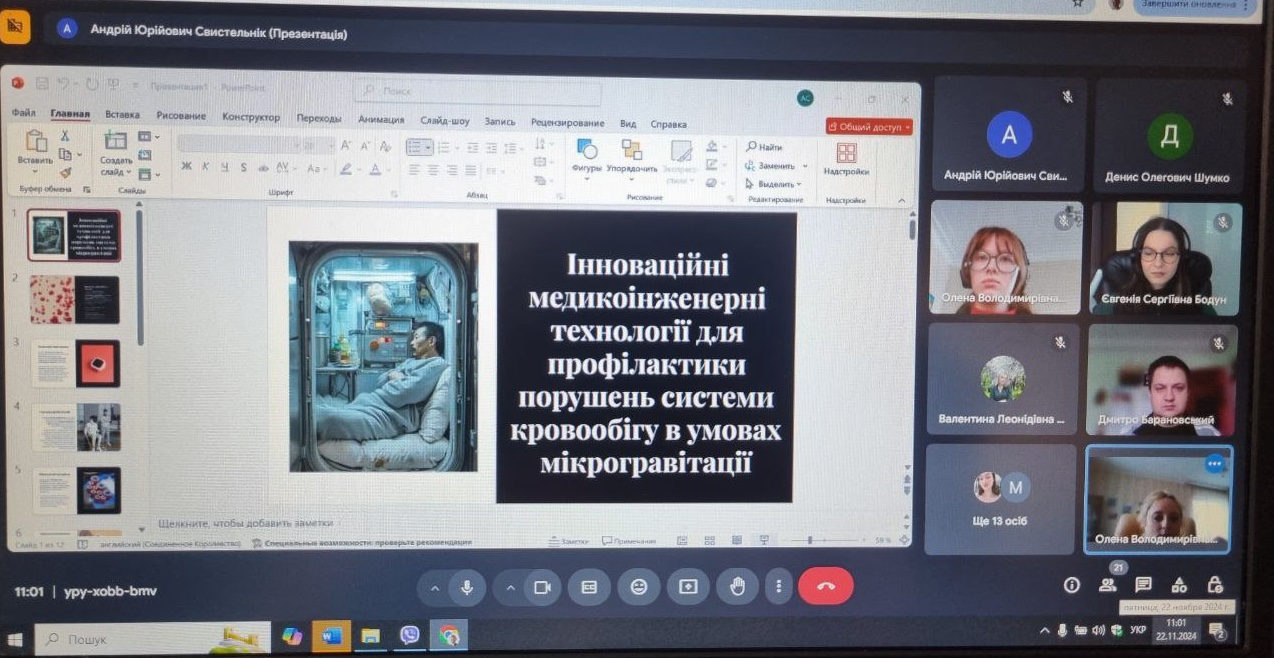Open the meeting activities icon
Image resolution: width=1274 pixels, height=658 pixels.
(1179, 585)
